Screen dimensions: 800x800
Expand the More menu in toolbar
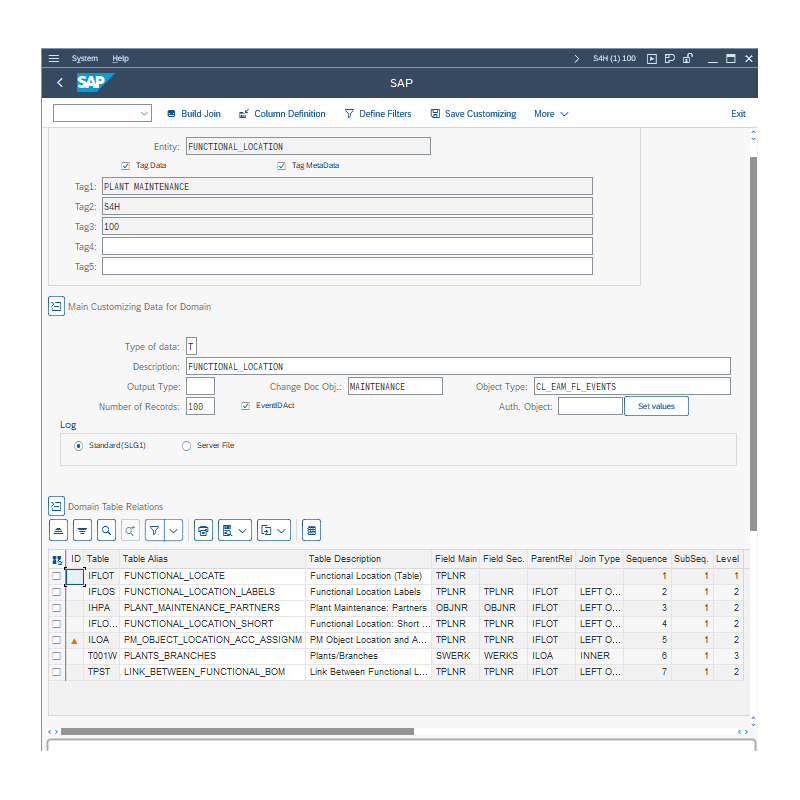point(551,114)
